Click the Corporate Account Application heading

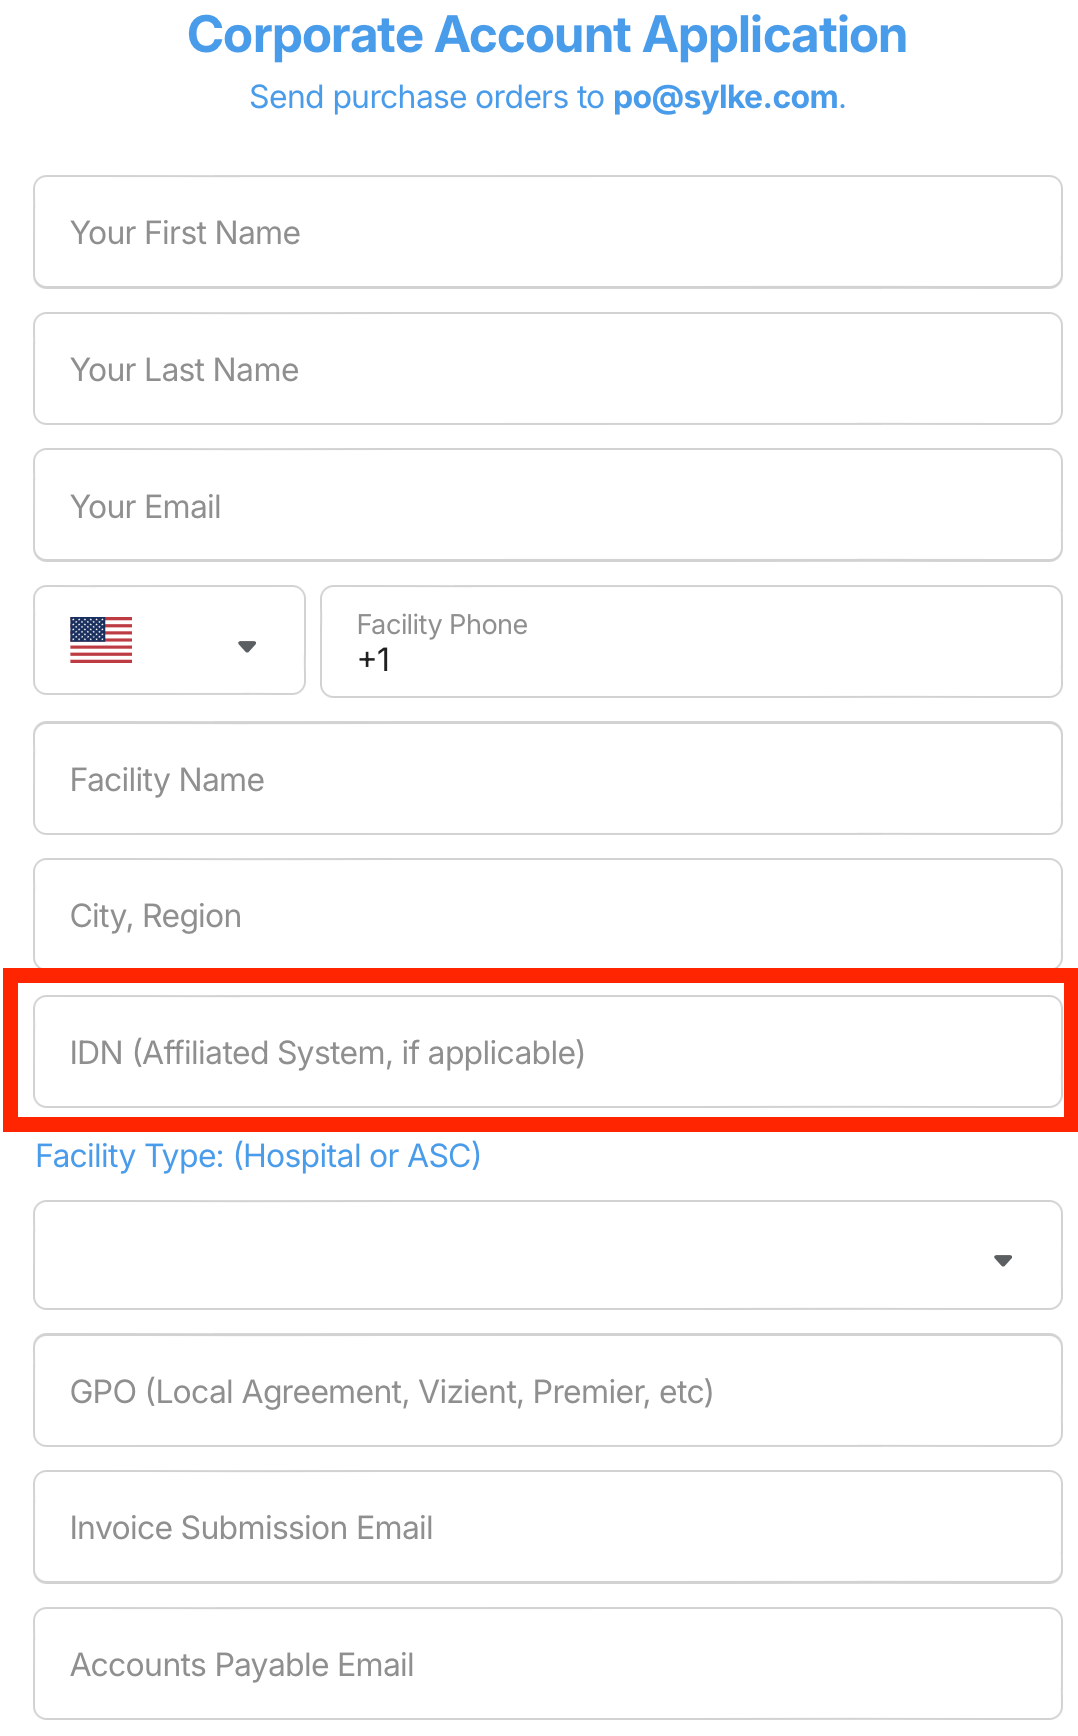tap(547, 36)
